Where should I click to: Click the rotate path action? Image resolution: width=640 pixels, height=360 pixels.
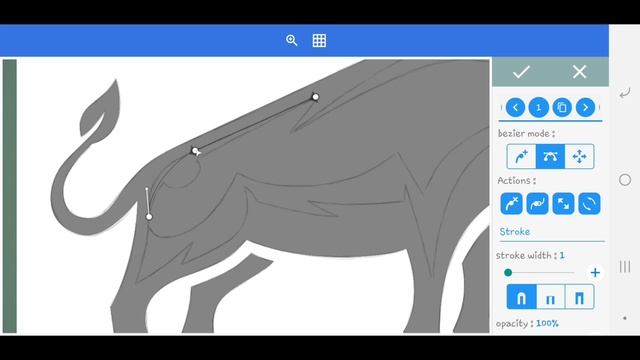click(589, 204)
